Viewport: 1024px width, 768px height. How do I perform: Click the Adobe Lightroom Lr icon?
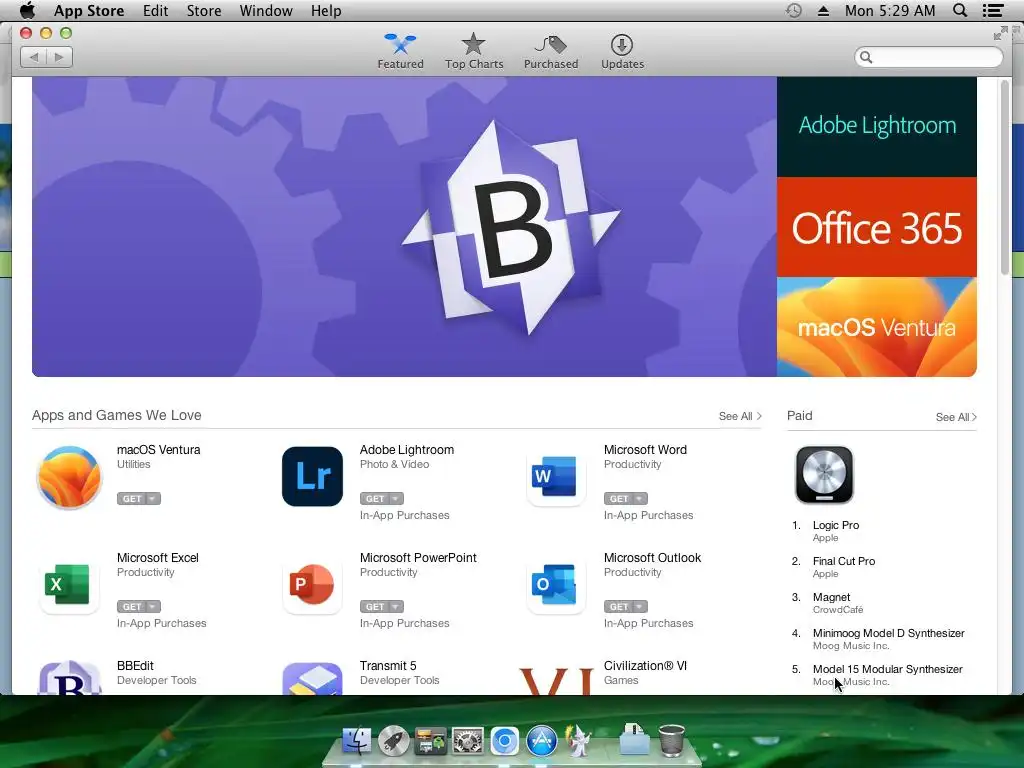(312, 477)
